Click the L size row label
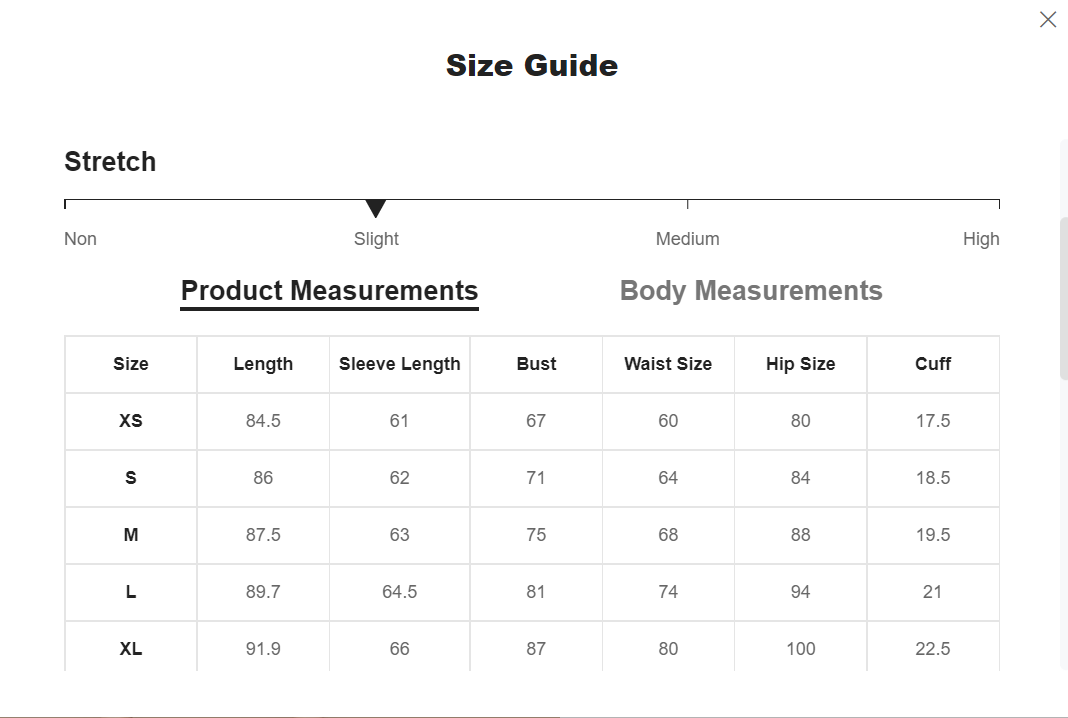 tap(131, 592)
